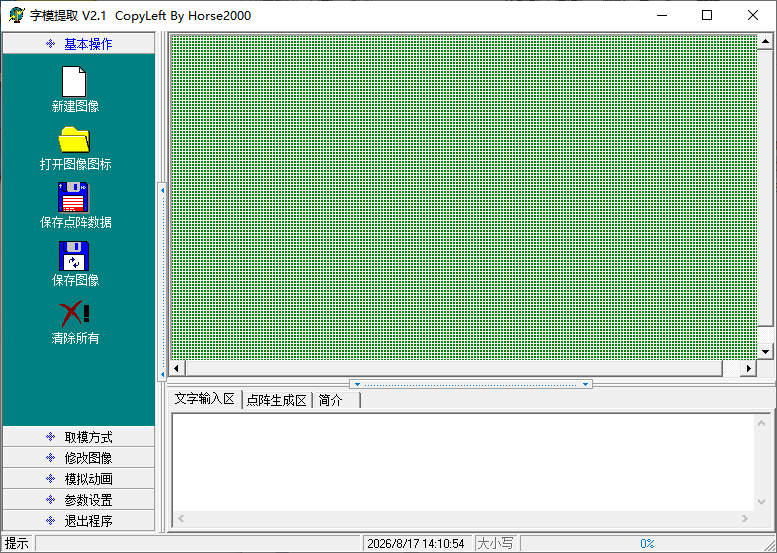Click the vertical splitter left arrow handle
This screenshot has height=553, width=777.
coord(162,281)
